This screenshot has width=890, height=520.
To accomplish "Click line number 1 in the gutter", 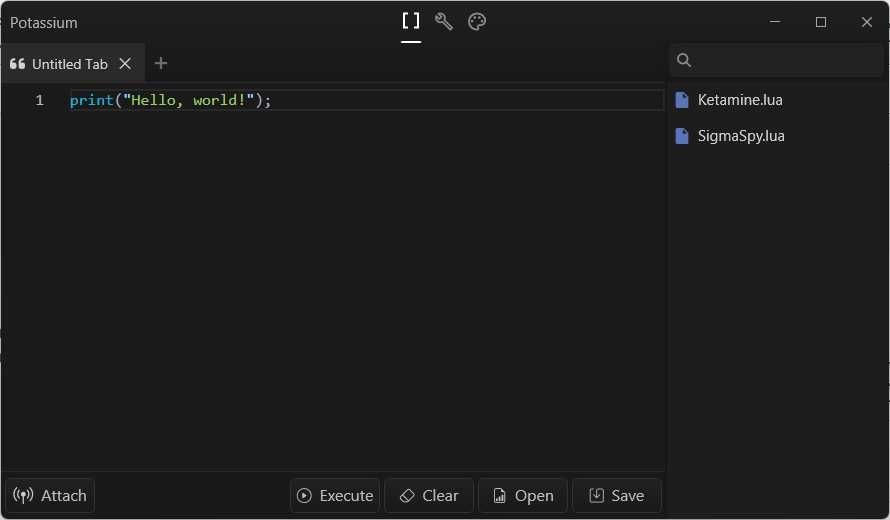I will [40, 101].
